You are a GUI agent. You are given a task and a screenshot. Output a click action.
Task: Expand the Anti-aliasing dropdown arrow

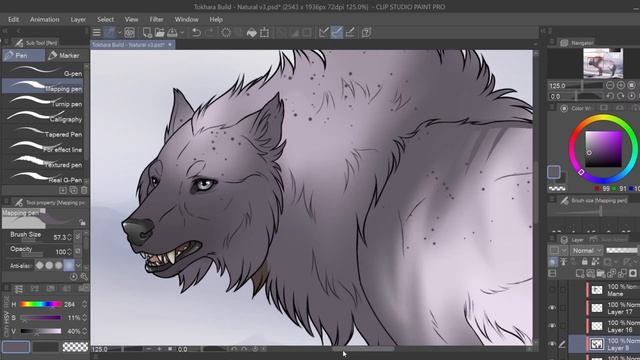coord(78,266)
